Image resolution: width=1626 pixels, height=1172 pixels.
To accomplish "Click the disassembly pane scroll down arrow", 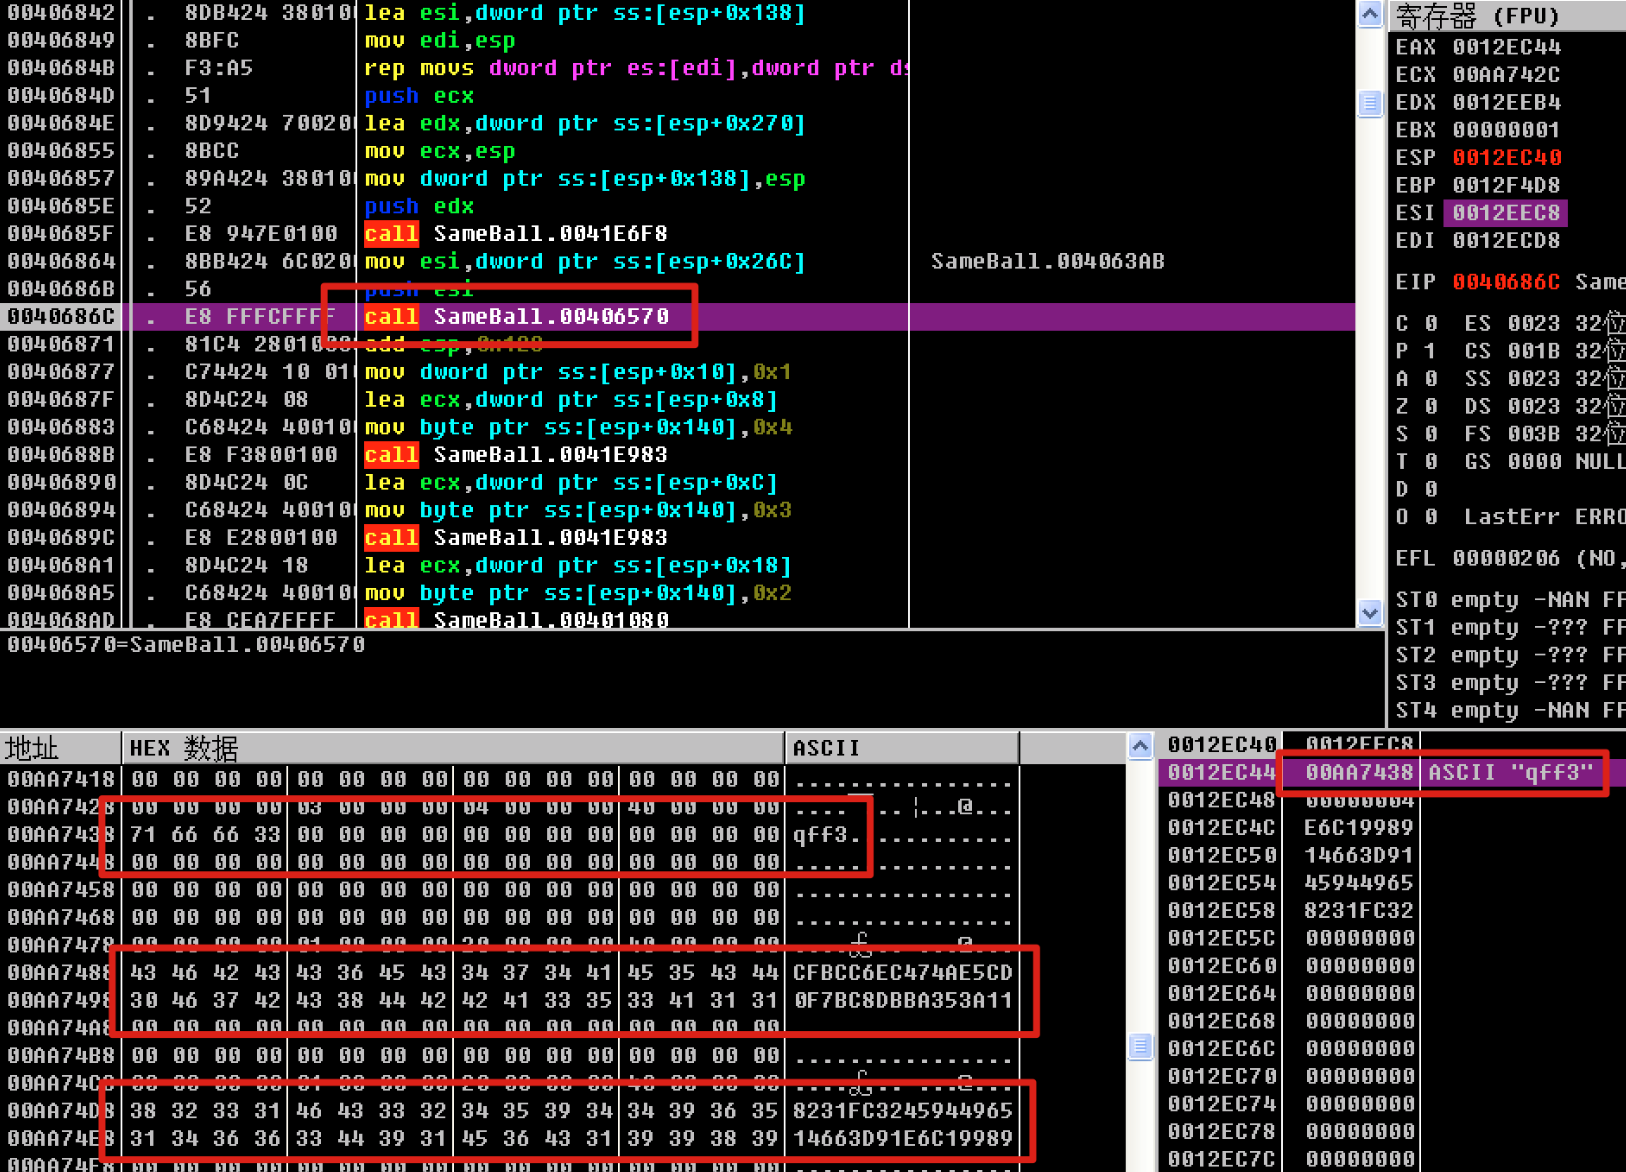I will coord(1369,612).
